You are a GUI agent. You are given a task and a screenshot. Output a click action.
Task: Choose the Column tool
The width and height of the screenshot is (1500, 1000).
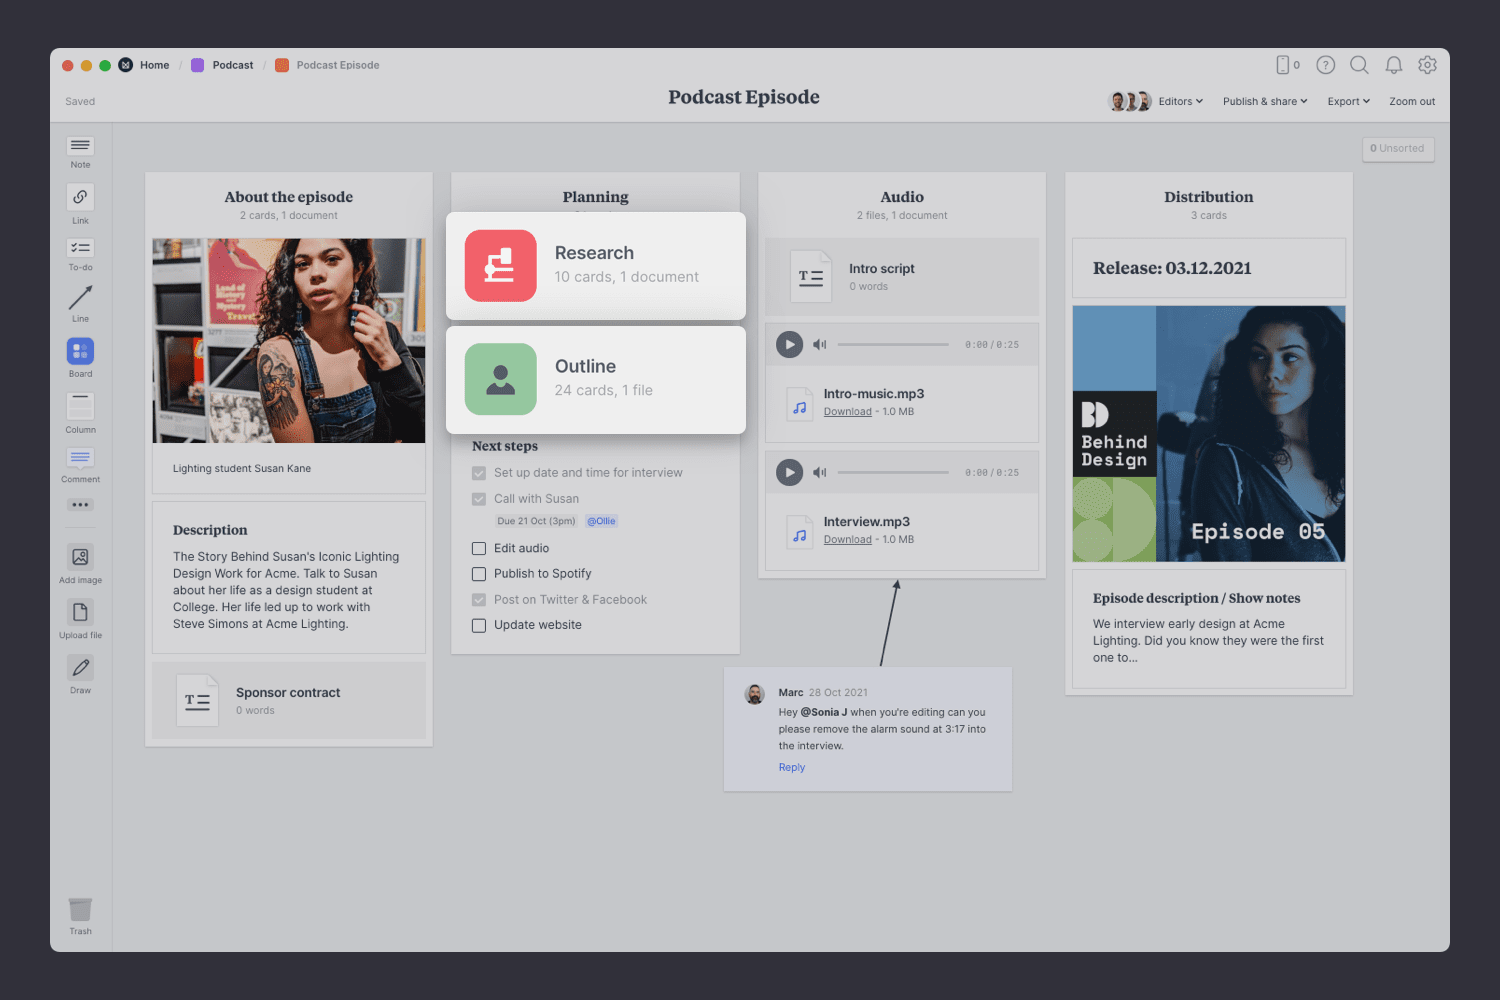80,408
